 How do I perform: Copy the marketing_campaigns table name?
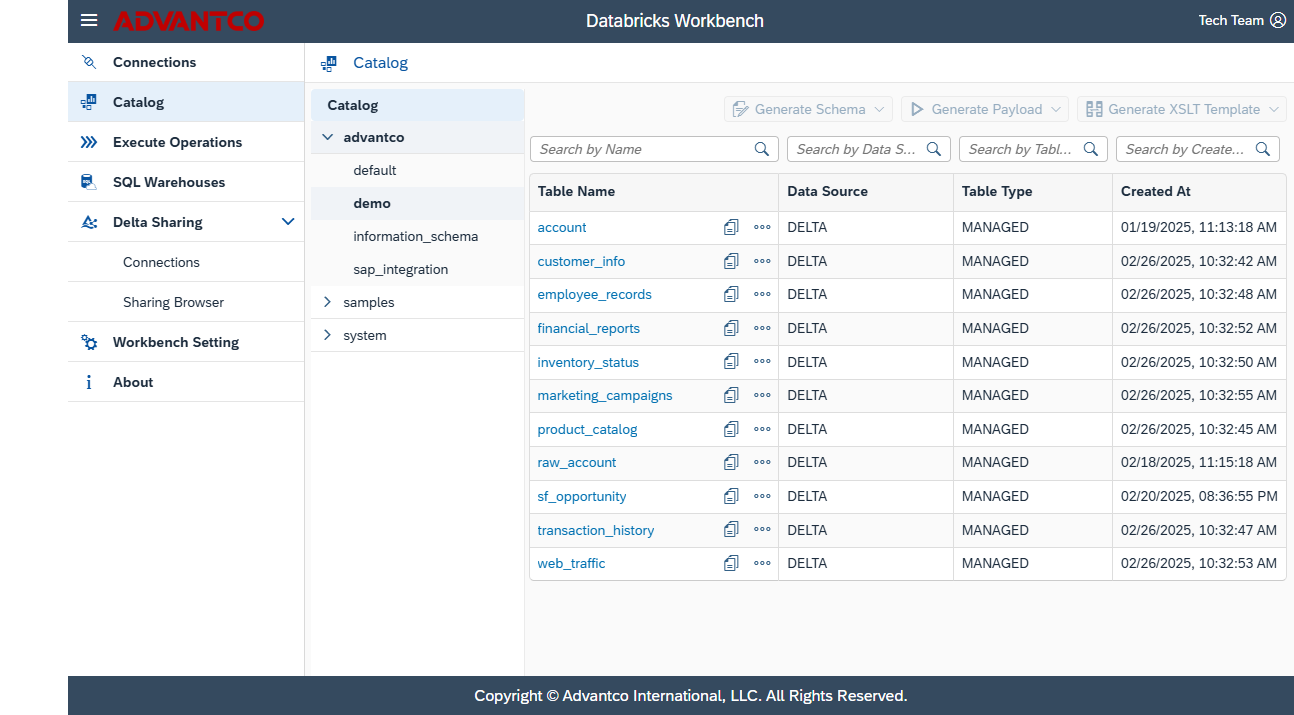click(731, 395)
